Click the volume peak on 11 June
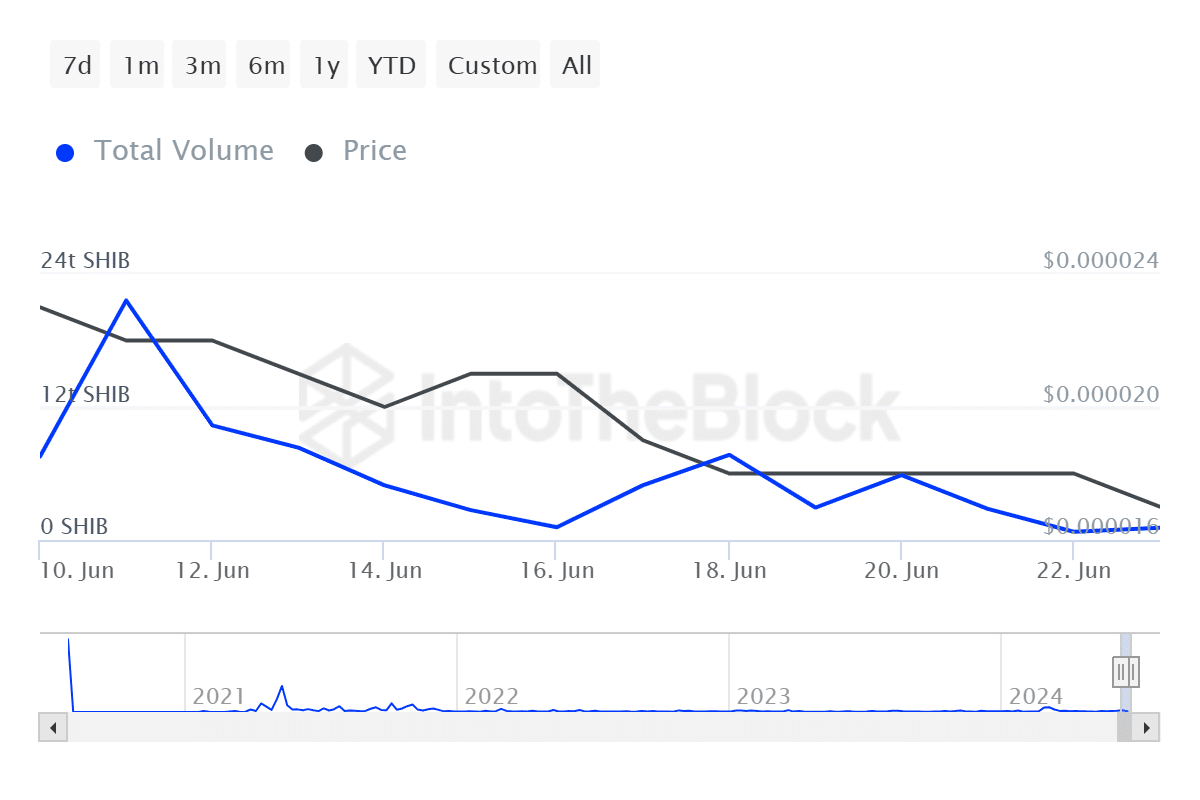1200x800 pixels. pyautogui.click(x=126, y=300)
